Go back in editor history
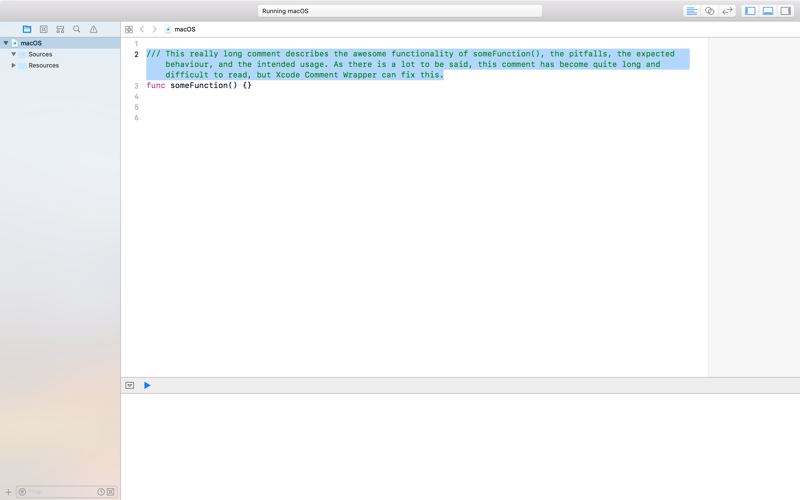 coord(142,29)
